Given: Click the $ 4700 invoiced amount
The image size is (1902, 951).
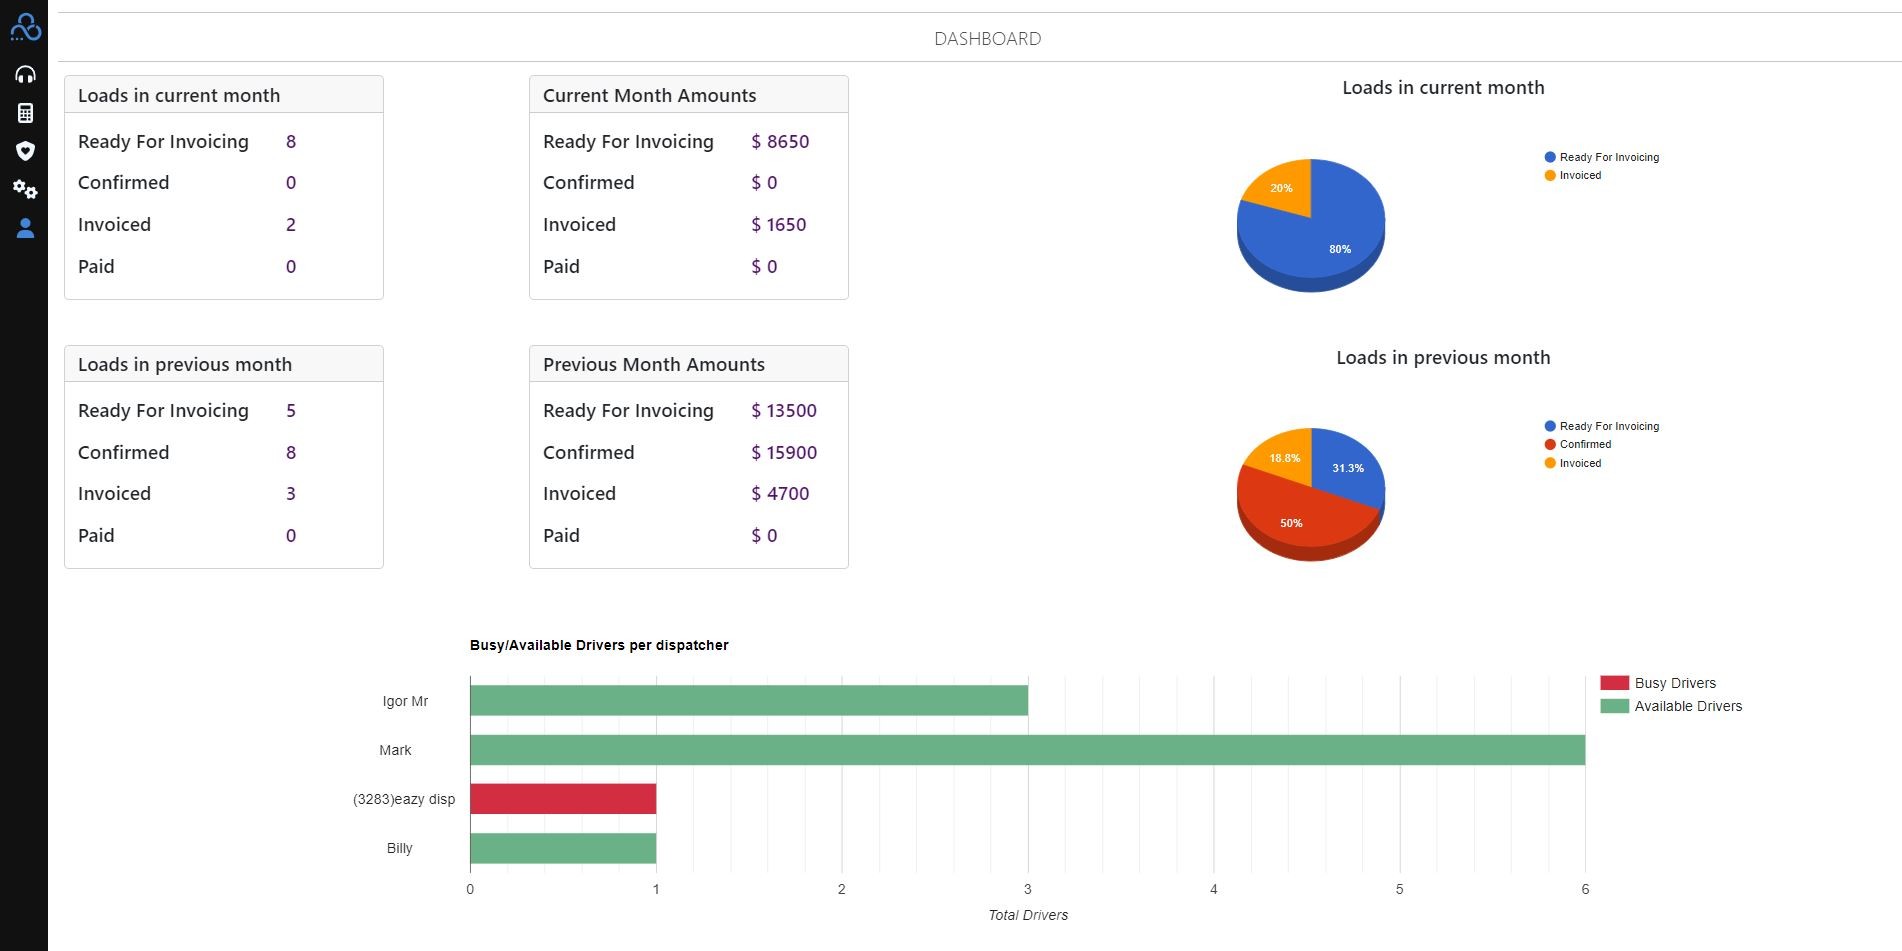Looking at the screenshot, I should tap(780, 494).
